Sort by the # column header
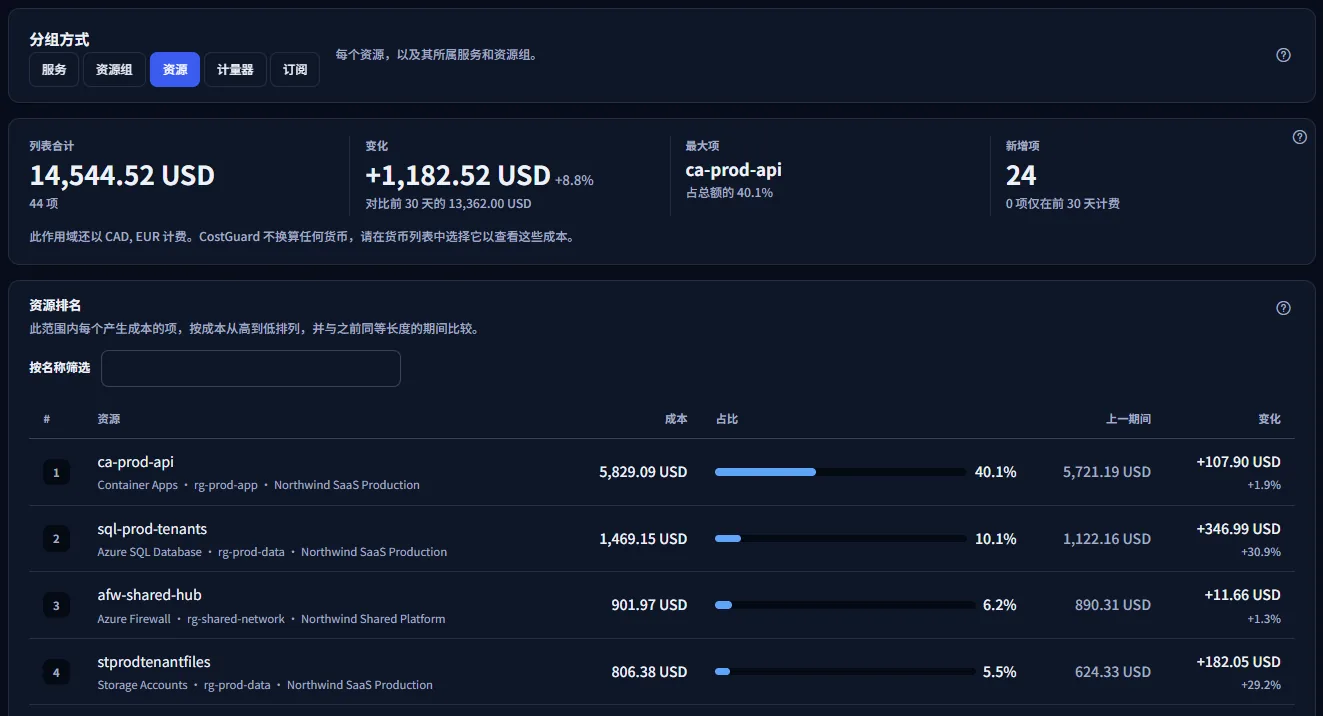Screen dimensions: 1323x716 tap(47, 419)
